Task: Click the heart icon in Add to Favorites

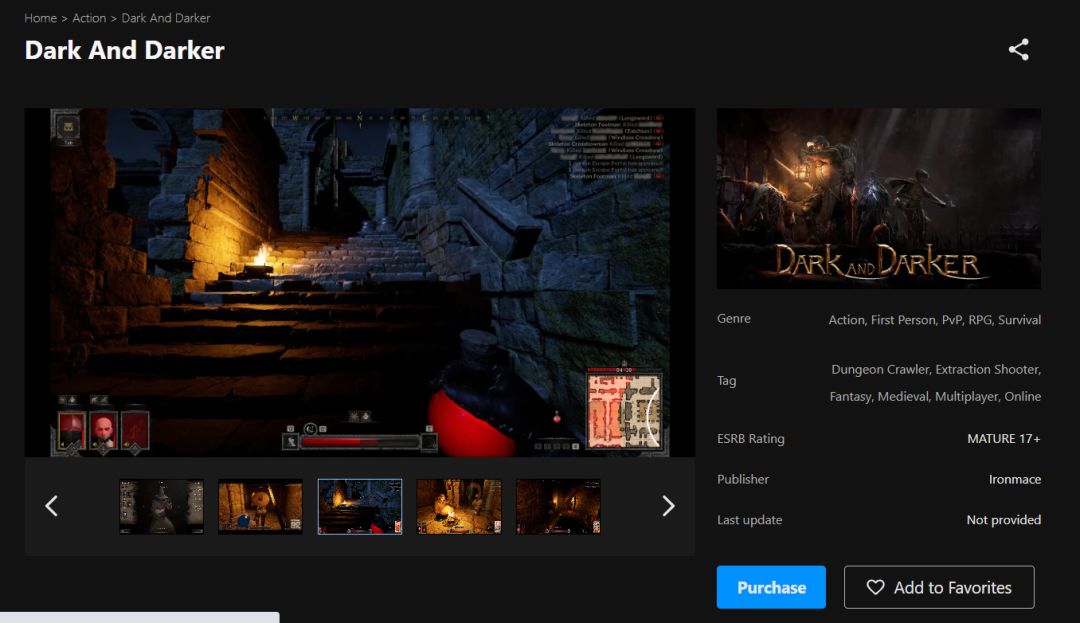Action: coord(875,587)
